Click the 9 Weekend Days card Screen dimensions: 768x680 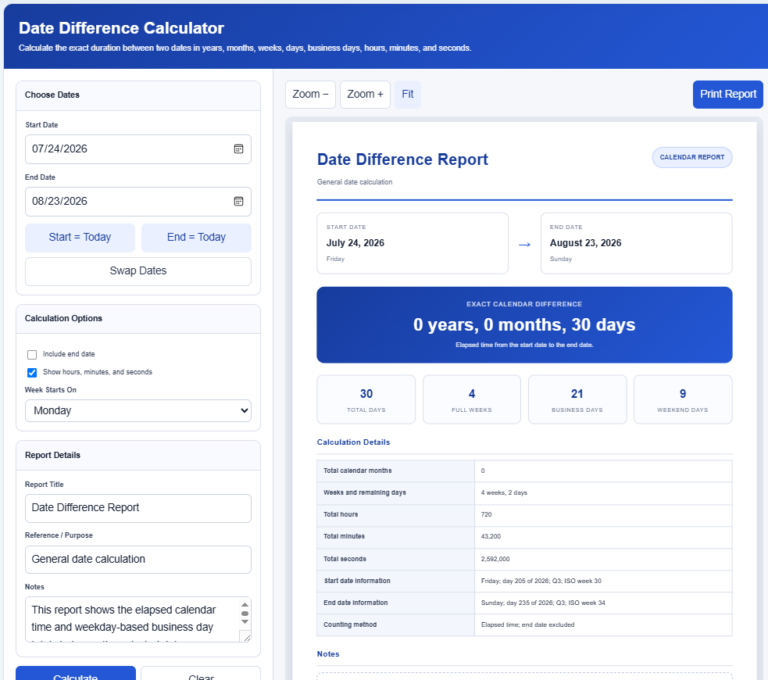[683, 400]
